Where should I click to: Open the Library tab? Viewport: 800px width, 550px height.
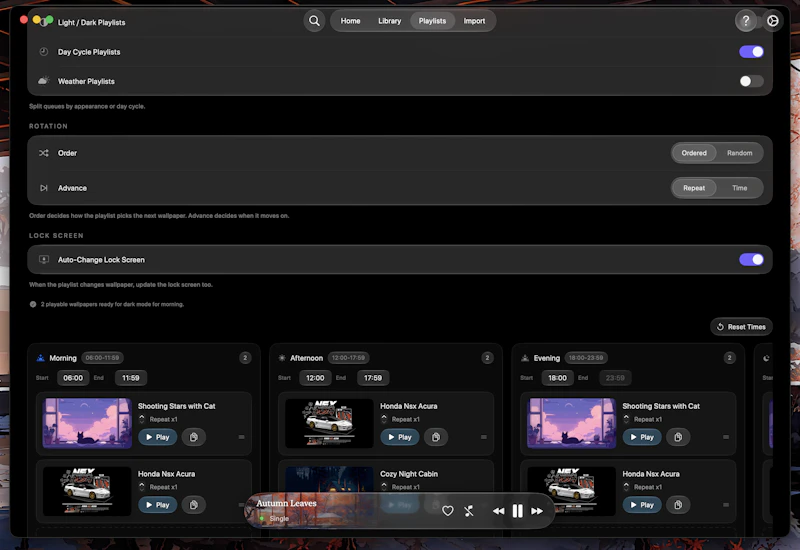pos(389,21)
